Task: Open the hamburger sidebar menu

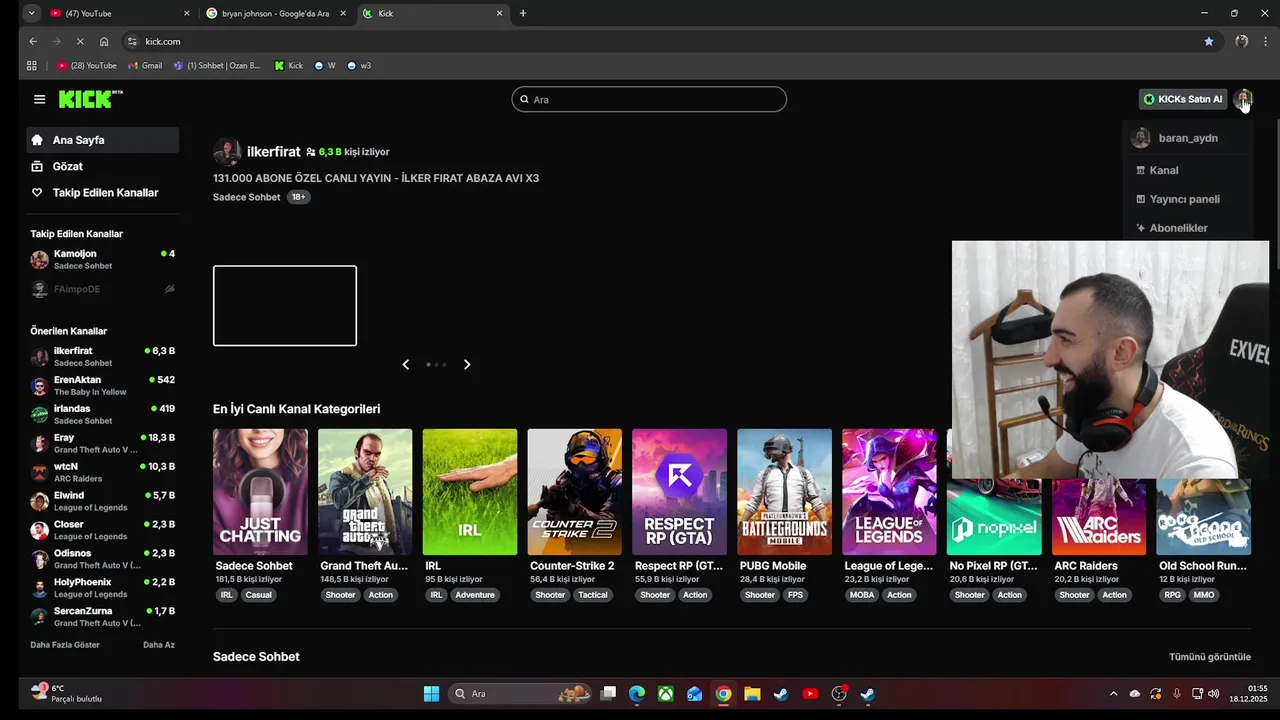Action: point(39,99)
